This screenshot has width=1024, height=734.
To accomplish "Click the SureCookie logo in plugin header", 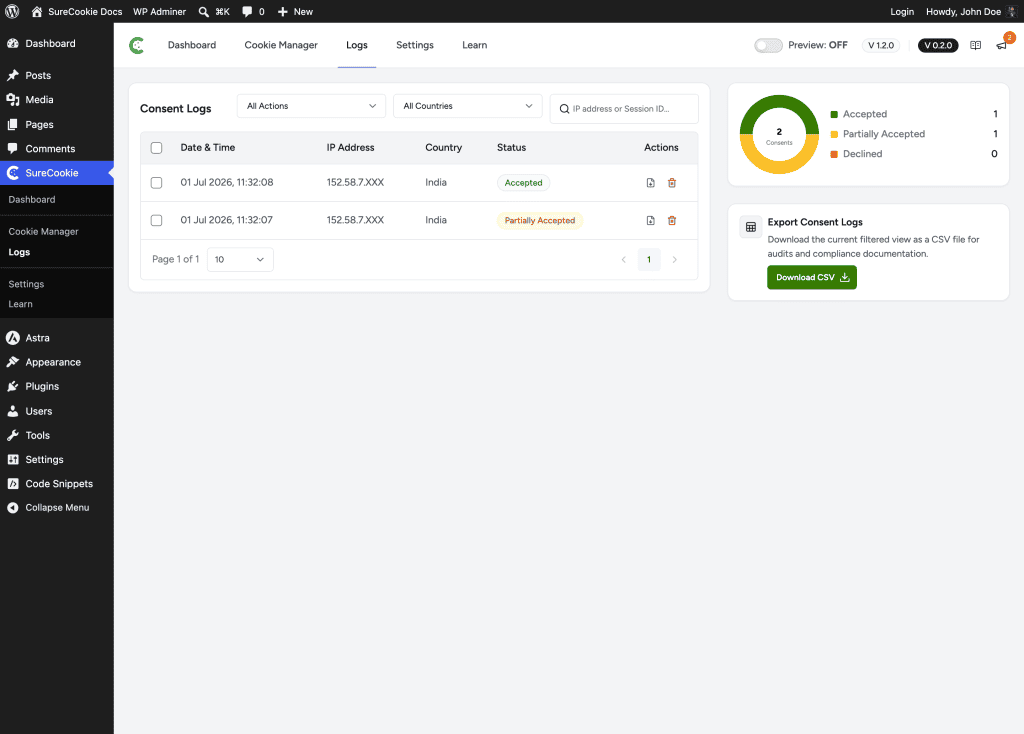I will (136, 45).
